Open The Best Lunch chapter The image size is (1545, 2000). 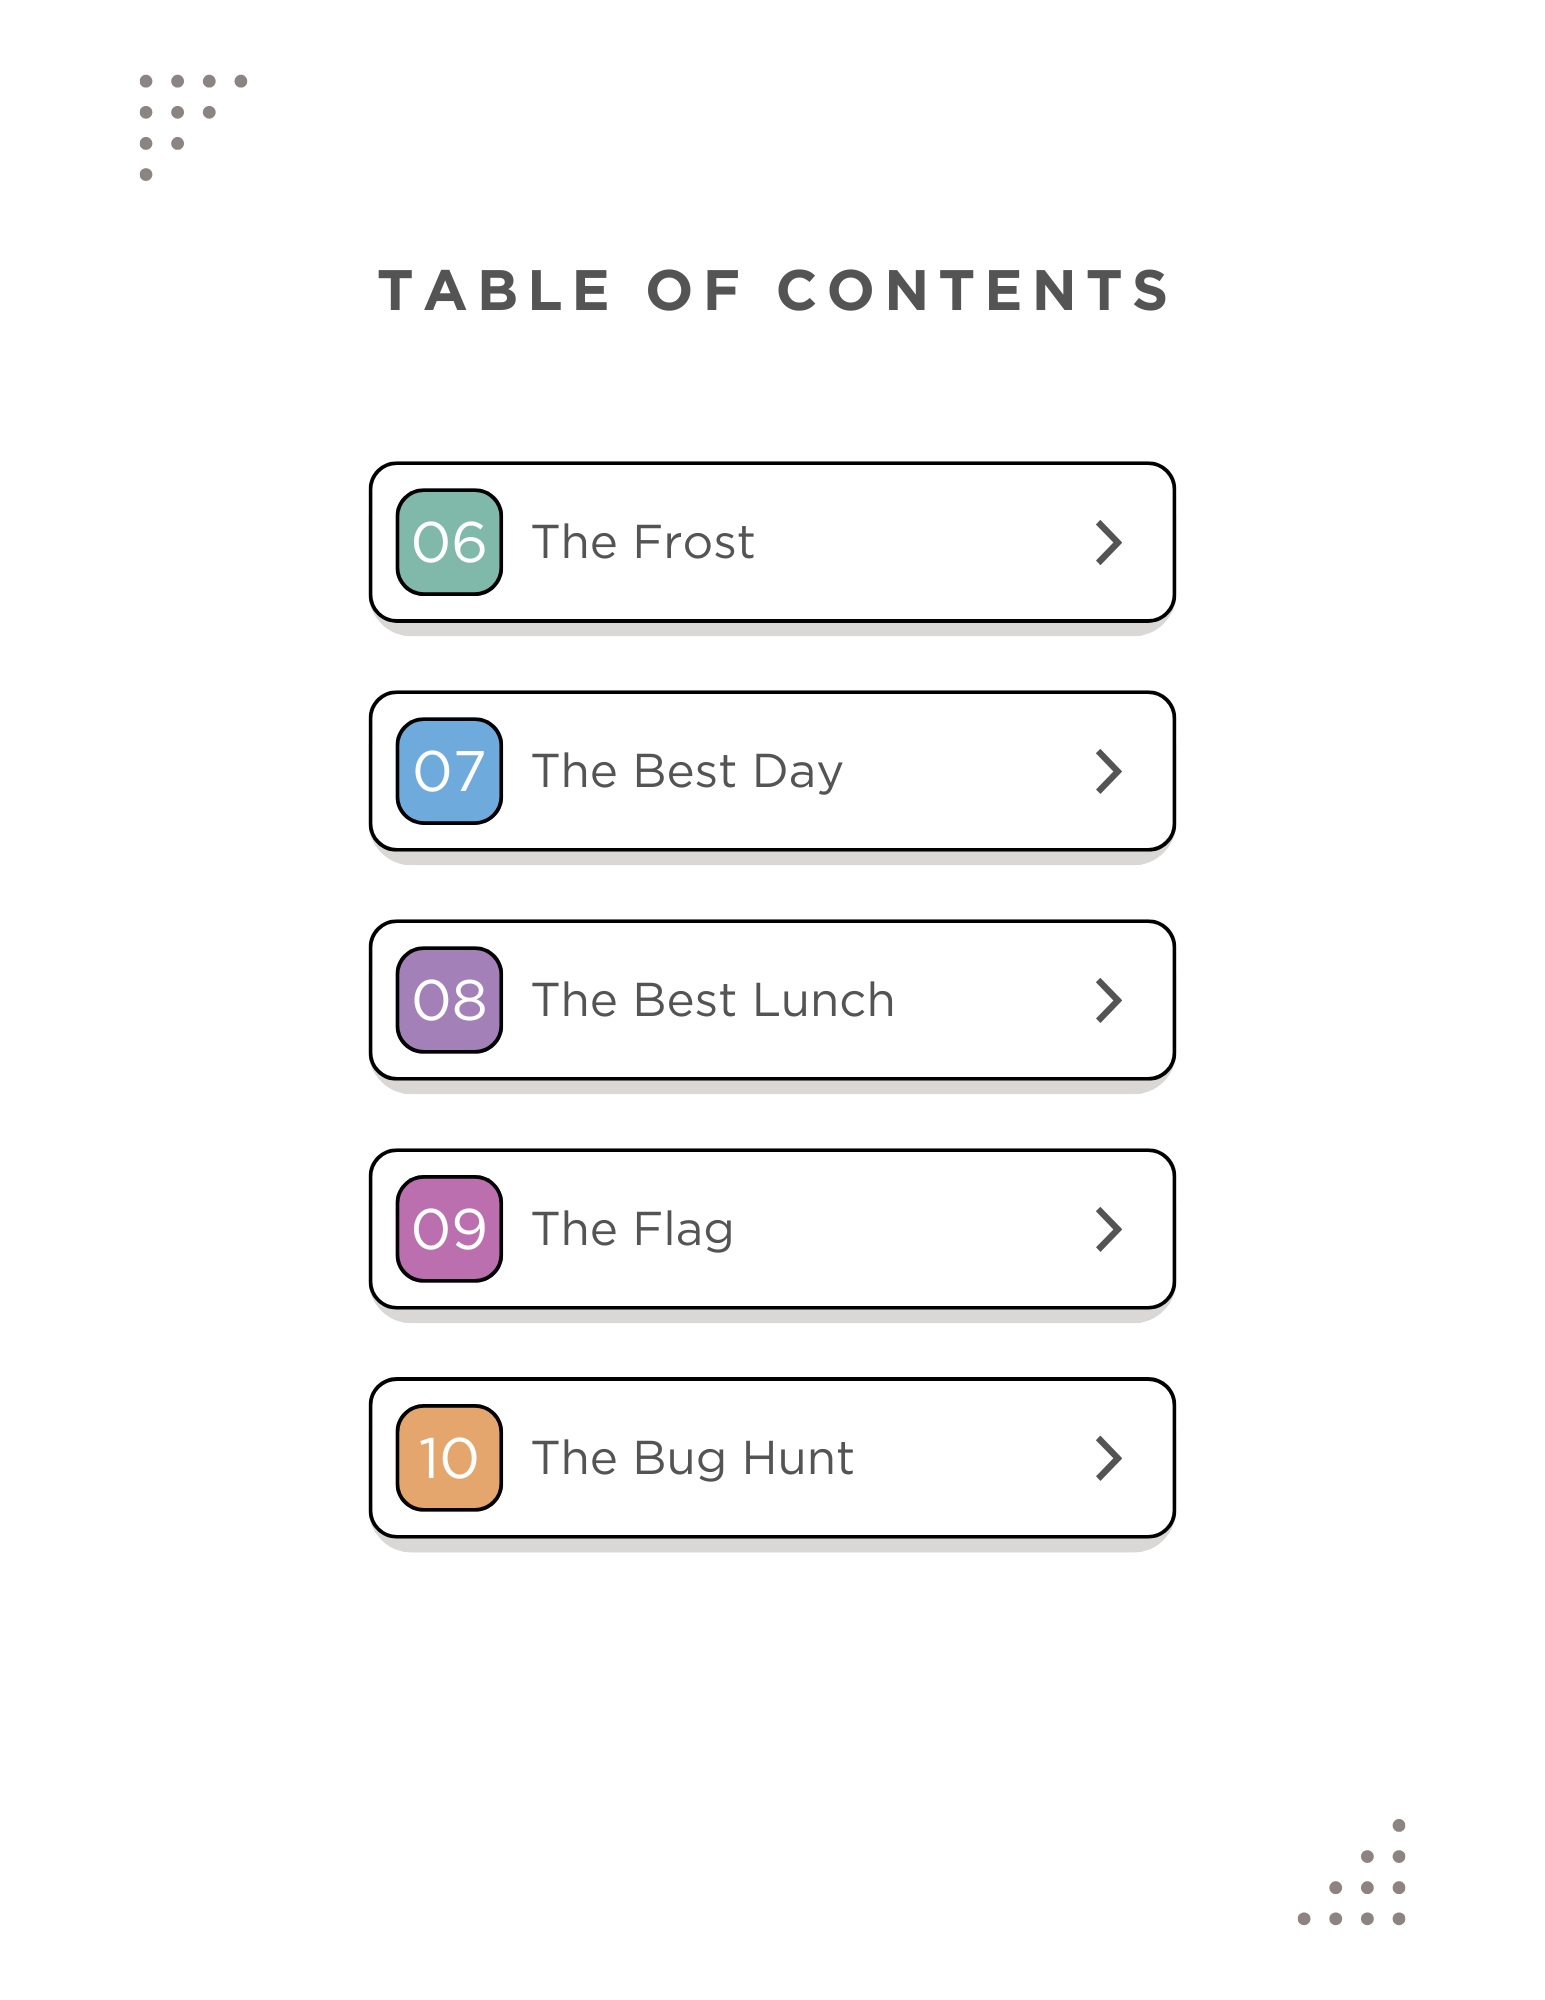[712, 1000]
